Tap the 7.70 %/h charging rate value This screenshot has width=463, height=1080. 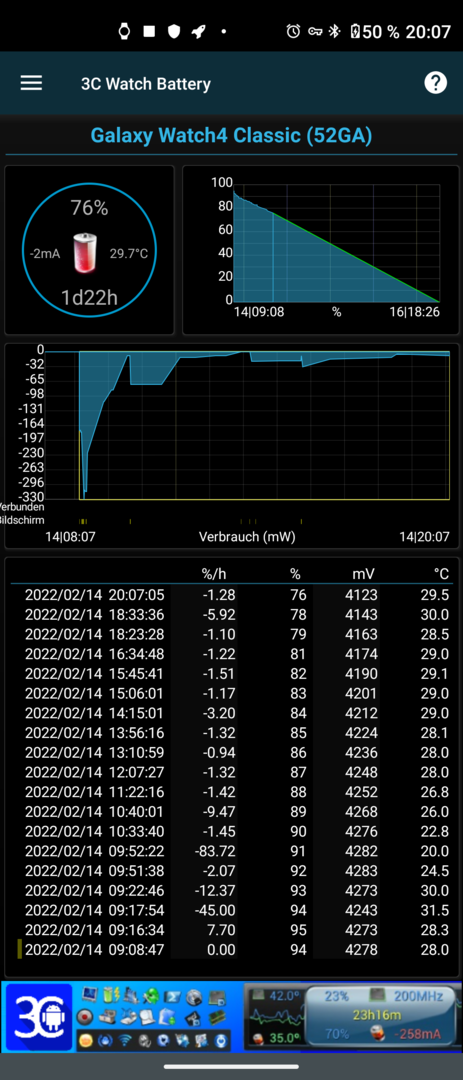[220, 931]
